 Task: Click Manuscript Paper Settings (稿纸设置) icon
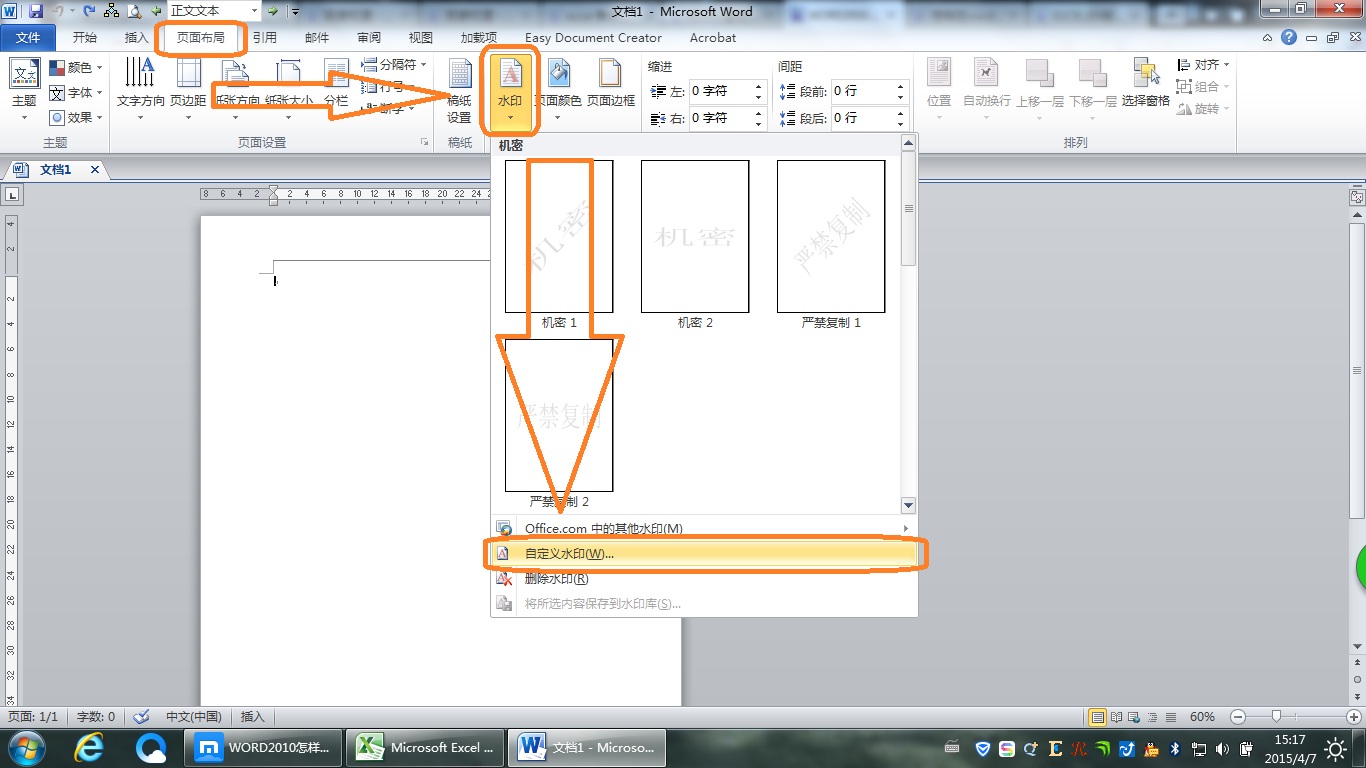click(x=459, y=91)
